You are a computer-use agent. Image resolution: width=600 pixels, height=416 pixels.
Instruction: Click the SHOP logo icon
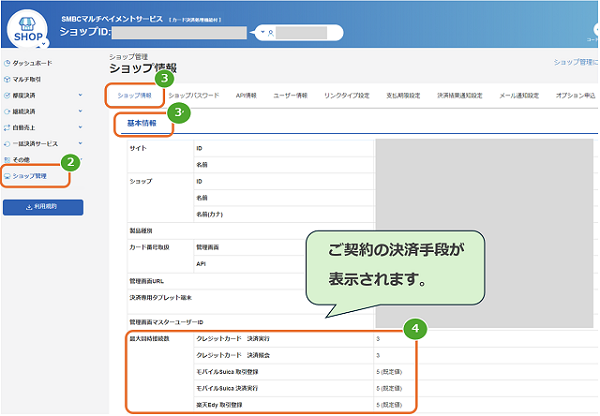coord(28,30)
